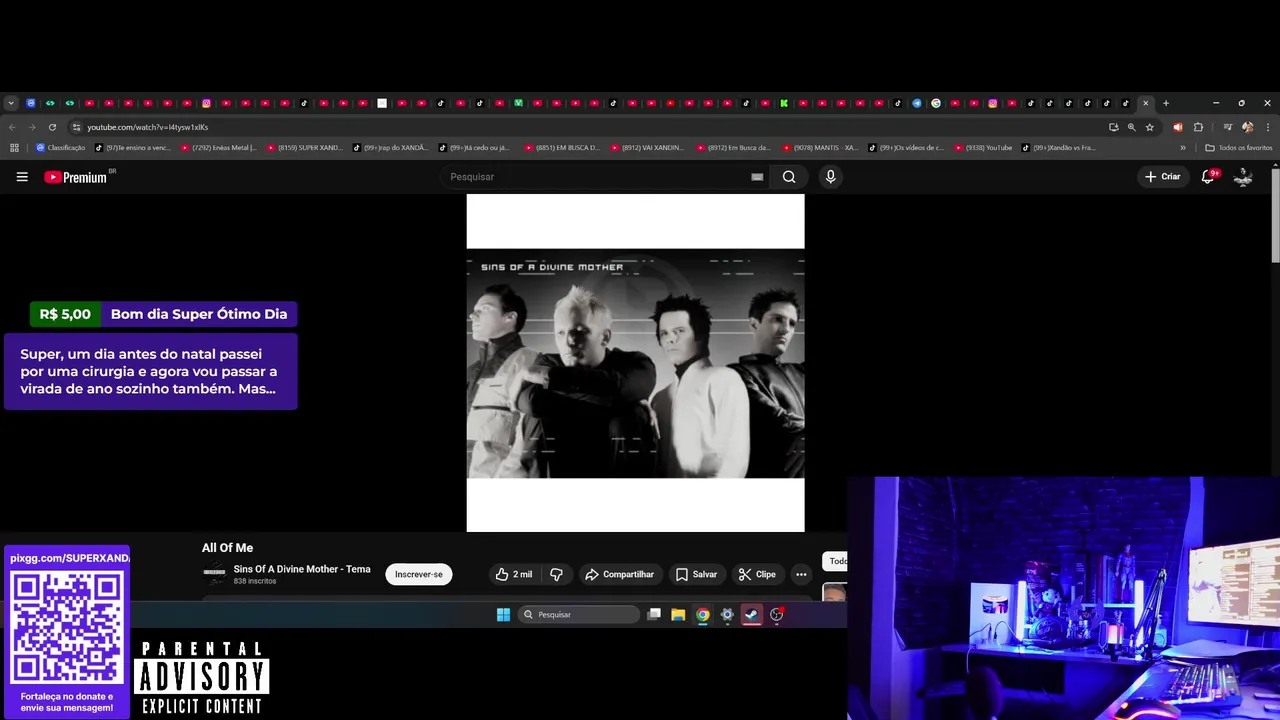The image size is (1280, 720).
Task: Open Chrome three-dot menu
Action: tap(1267, 127)
